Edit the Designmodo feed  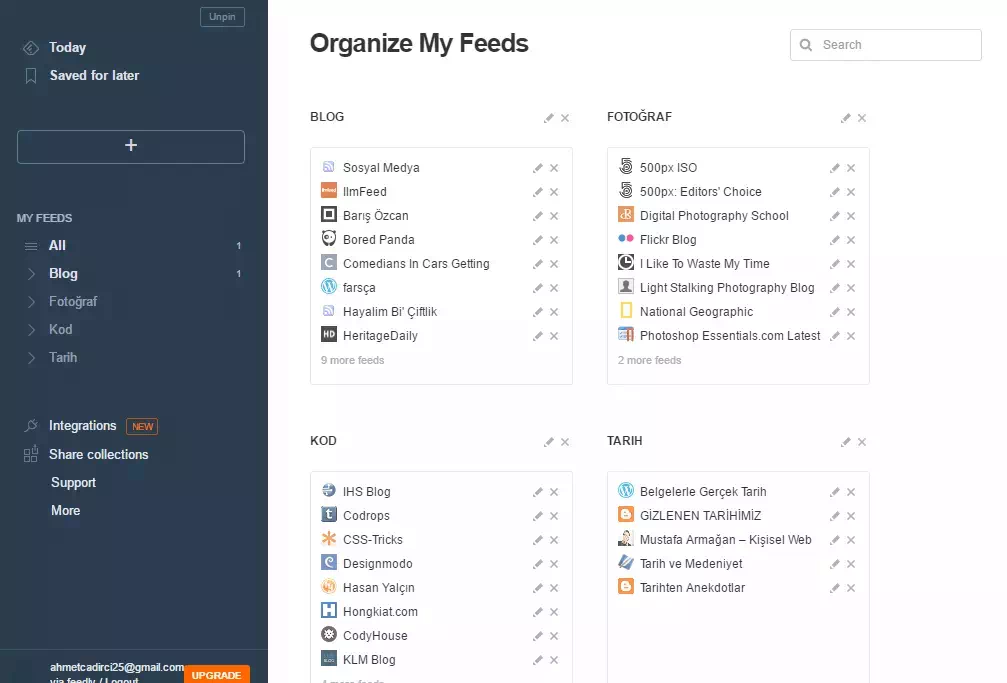point(538,564)
